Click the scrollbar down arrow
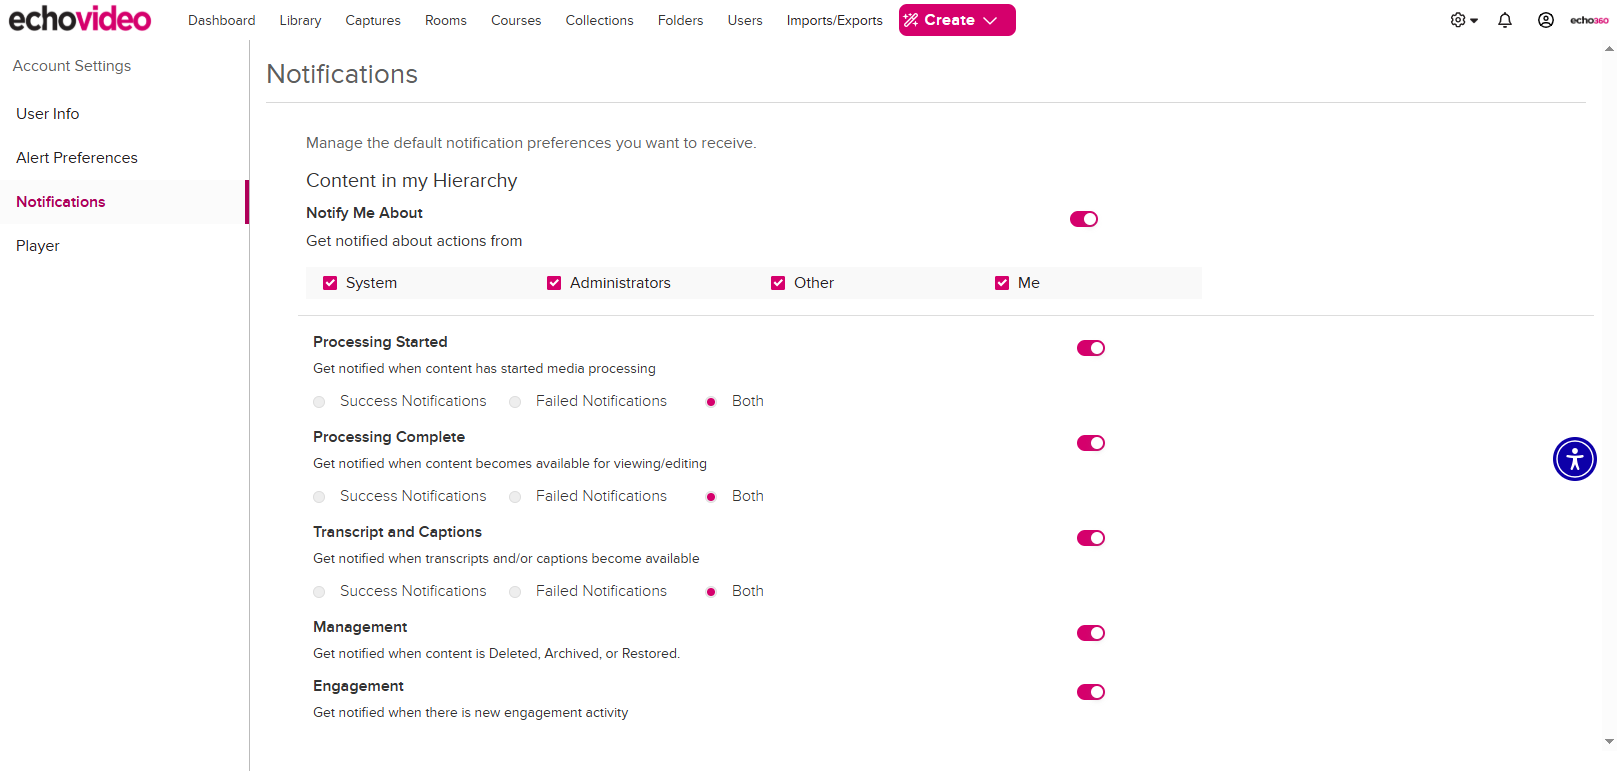1617x774 pixels. coord(1608,741)
